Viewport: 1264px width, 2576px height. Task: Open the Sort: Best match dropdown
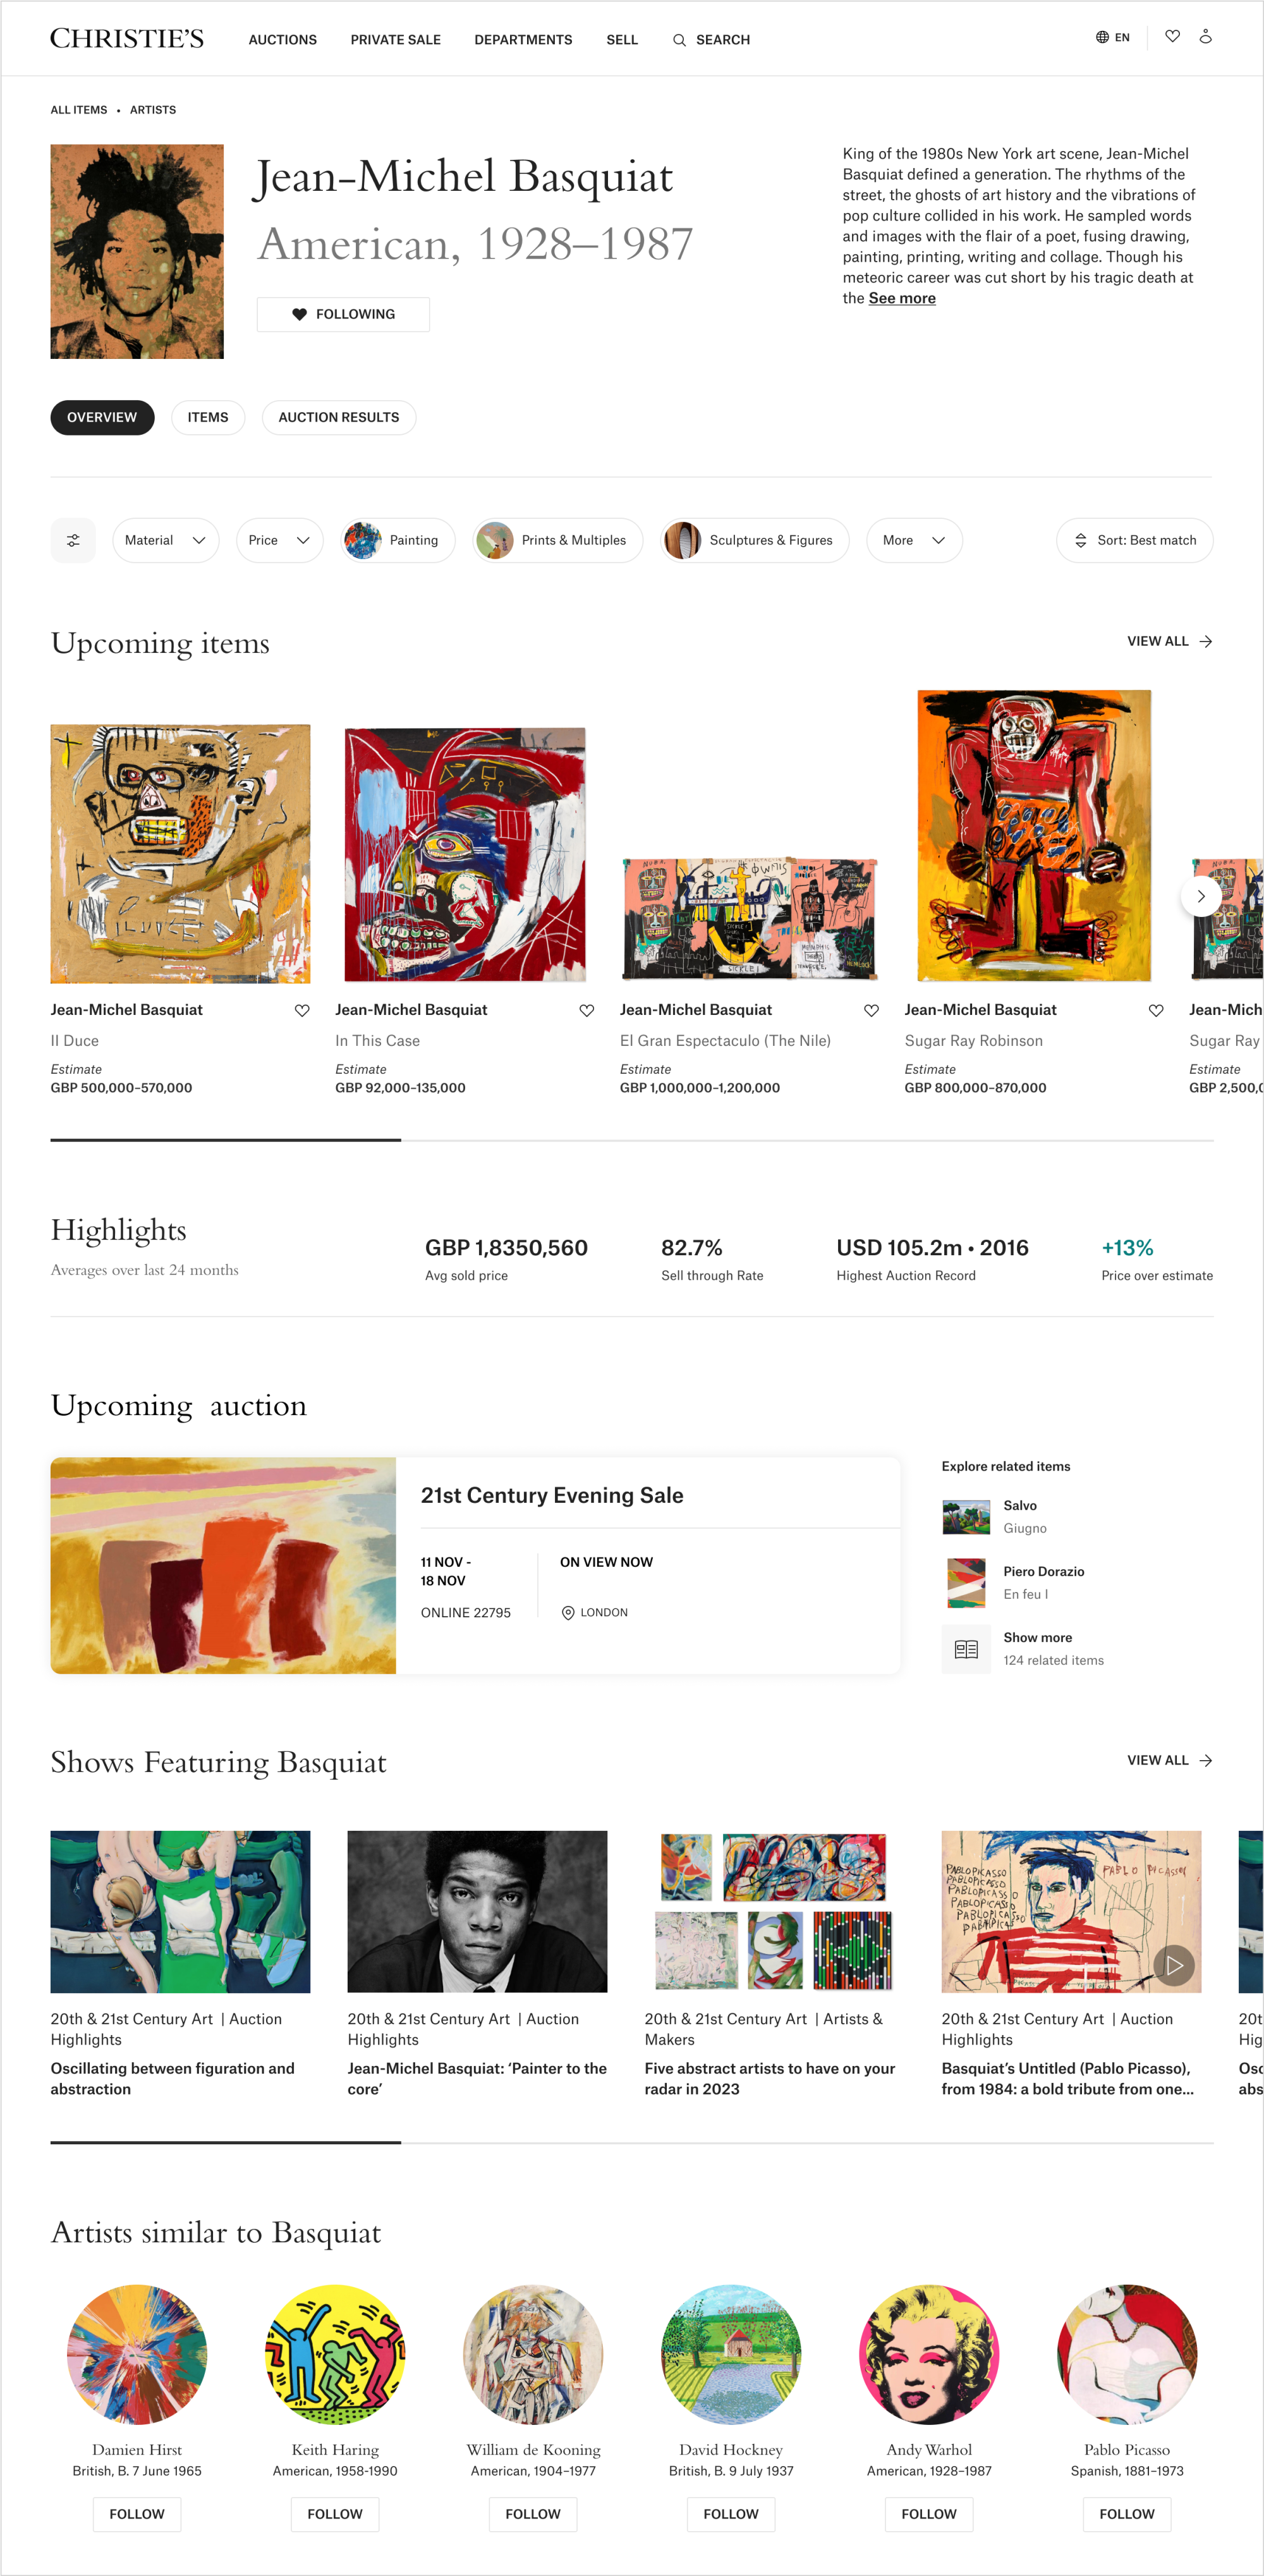(1134, 540)
